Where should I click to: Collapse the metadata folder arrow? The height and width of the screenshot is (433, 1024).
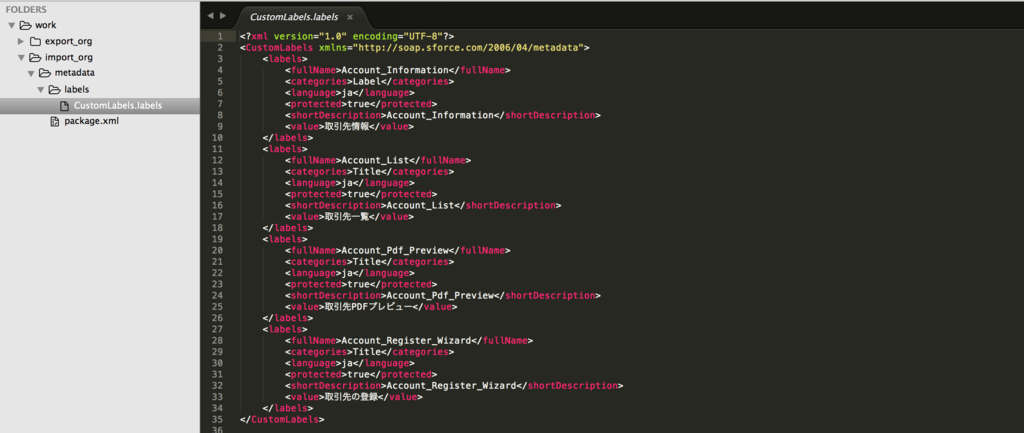pyautogui.click(x=31, y=73)
